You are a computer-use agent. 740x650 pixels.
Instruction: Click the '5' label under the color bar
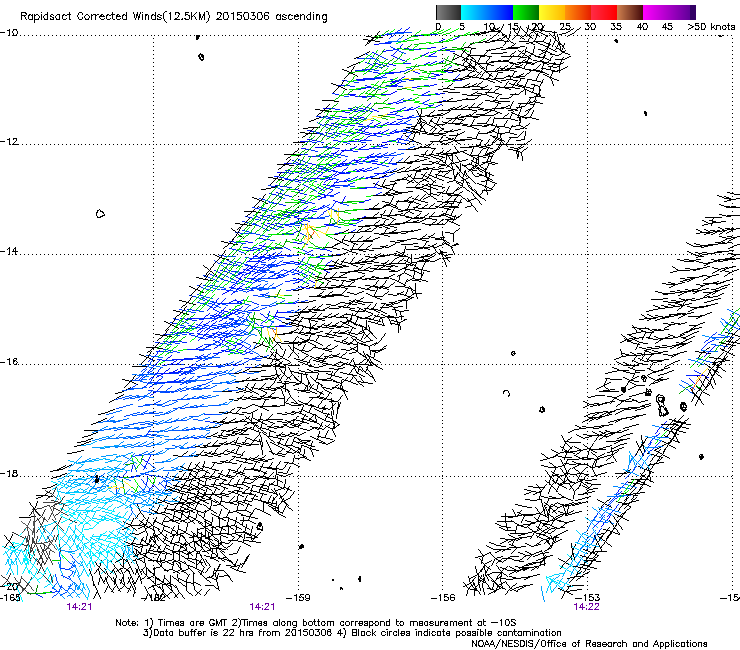(x=462, y=27)
